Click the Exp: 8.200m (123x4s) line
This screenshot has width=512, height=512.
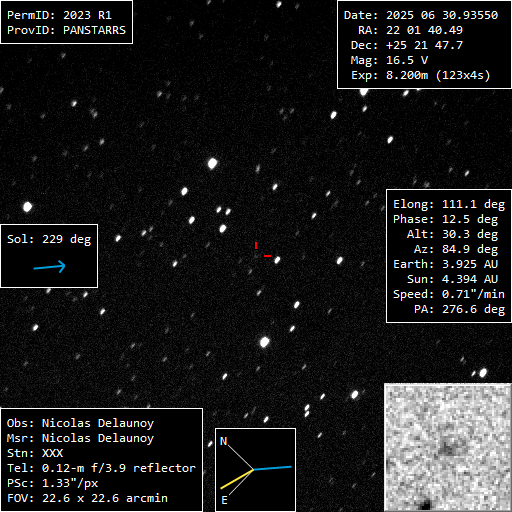tap(421, 75)
